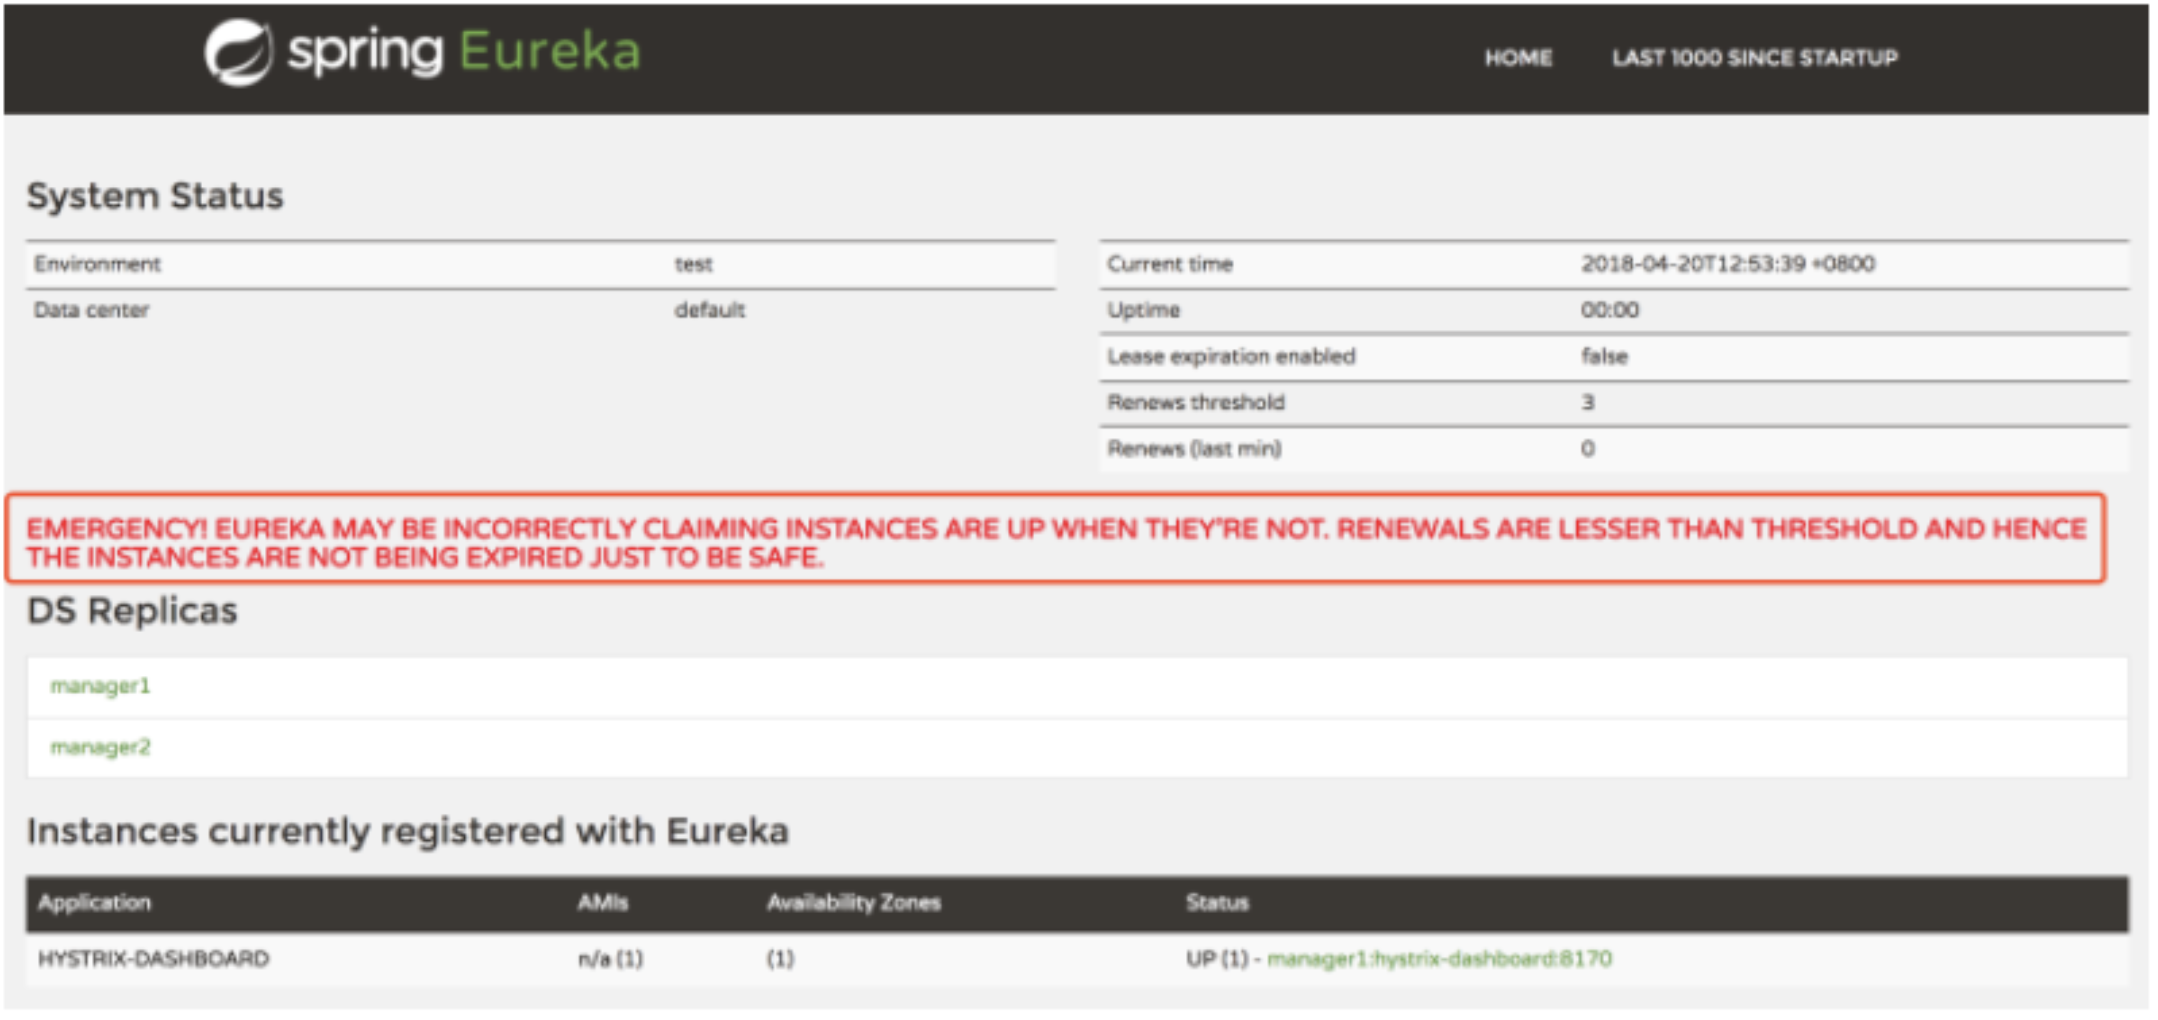Select the Data center label
This screenshot has width=2158, height=1020.
pos(91,310)
